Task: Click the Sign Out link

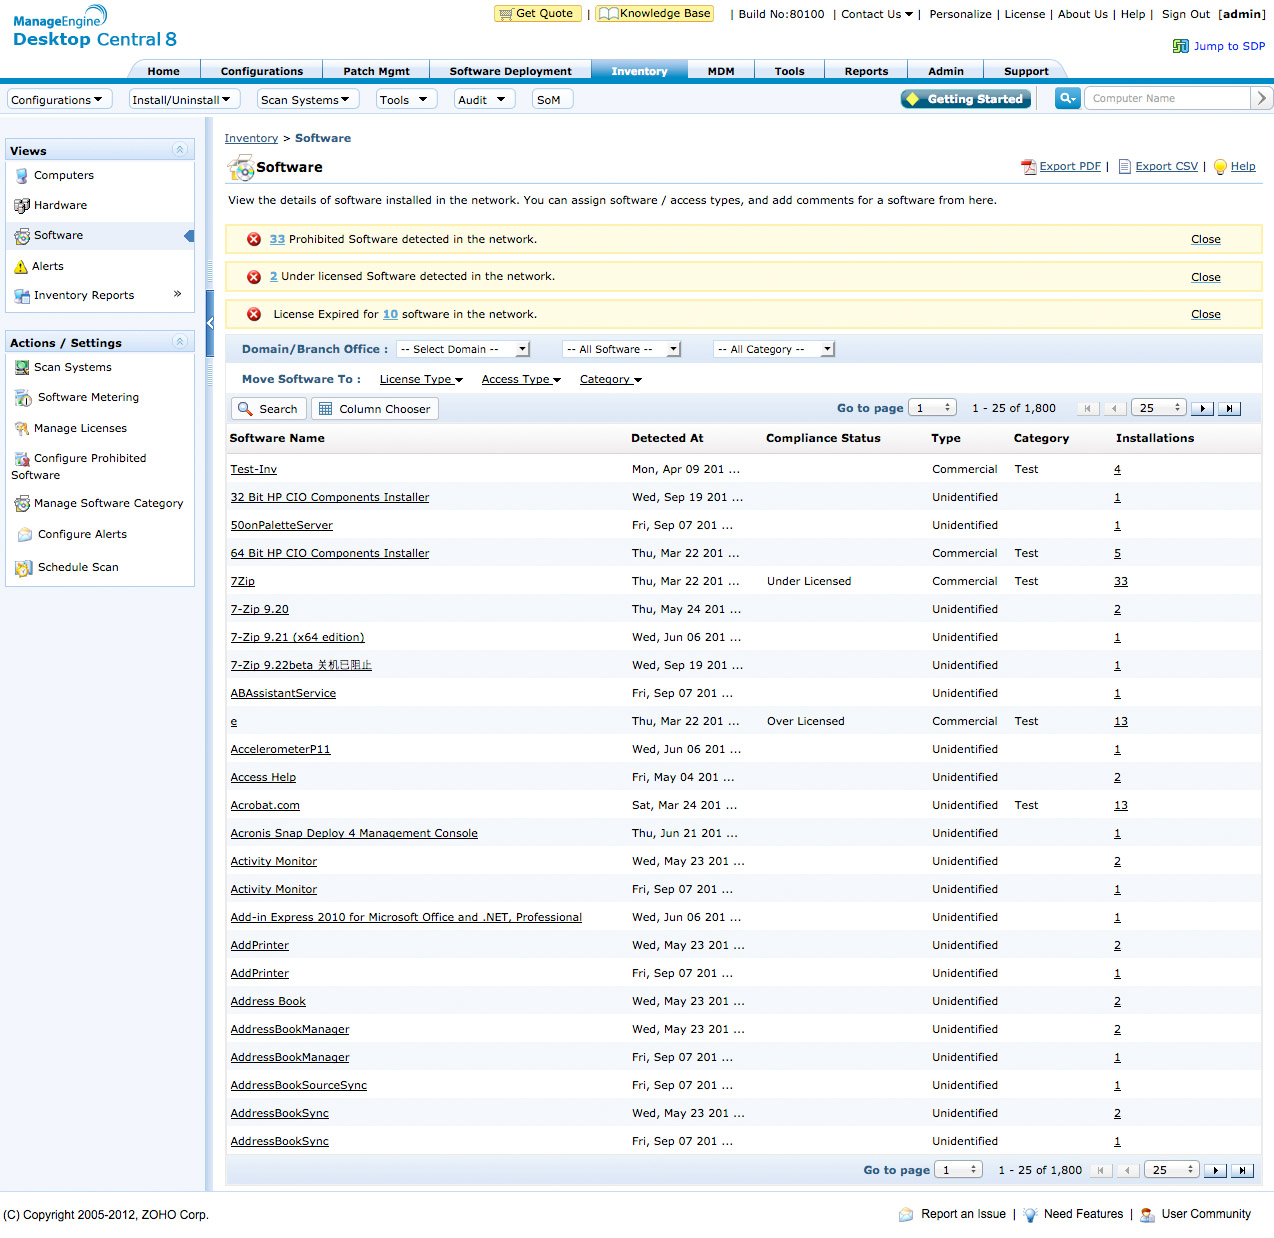Action: (1186, 15)
